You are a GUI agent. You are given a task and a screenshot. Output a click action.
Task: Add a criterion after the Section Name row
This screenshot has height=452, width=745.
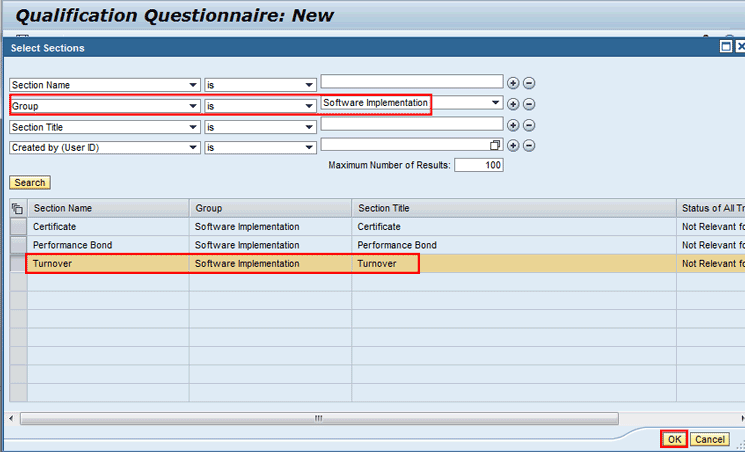pos(513,84)
